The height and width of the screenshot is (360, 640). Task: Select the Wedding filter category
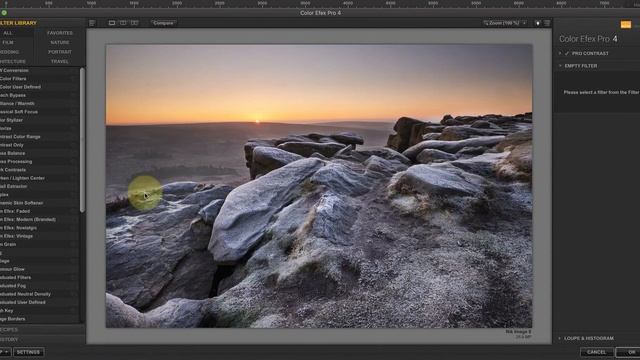point(10,52)
